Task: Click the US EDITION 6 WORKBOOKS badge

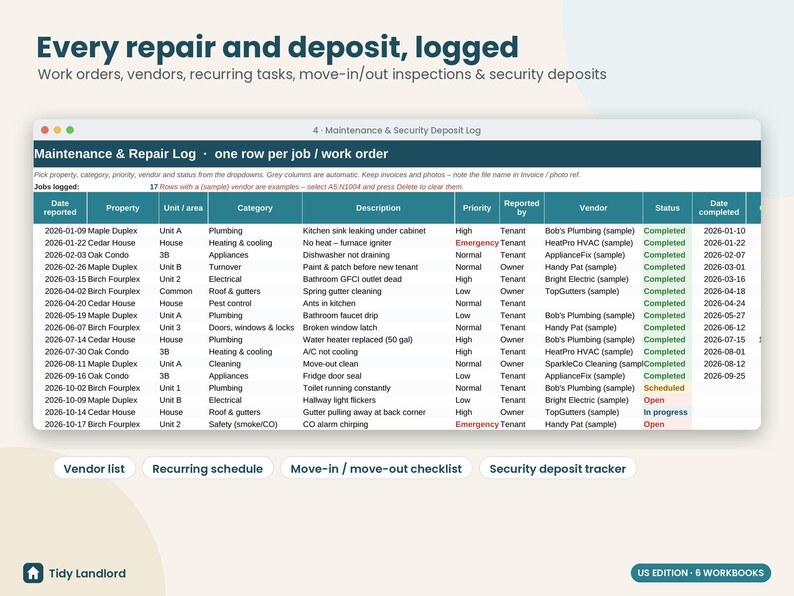Action: tap(700, 573)
